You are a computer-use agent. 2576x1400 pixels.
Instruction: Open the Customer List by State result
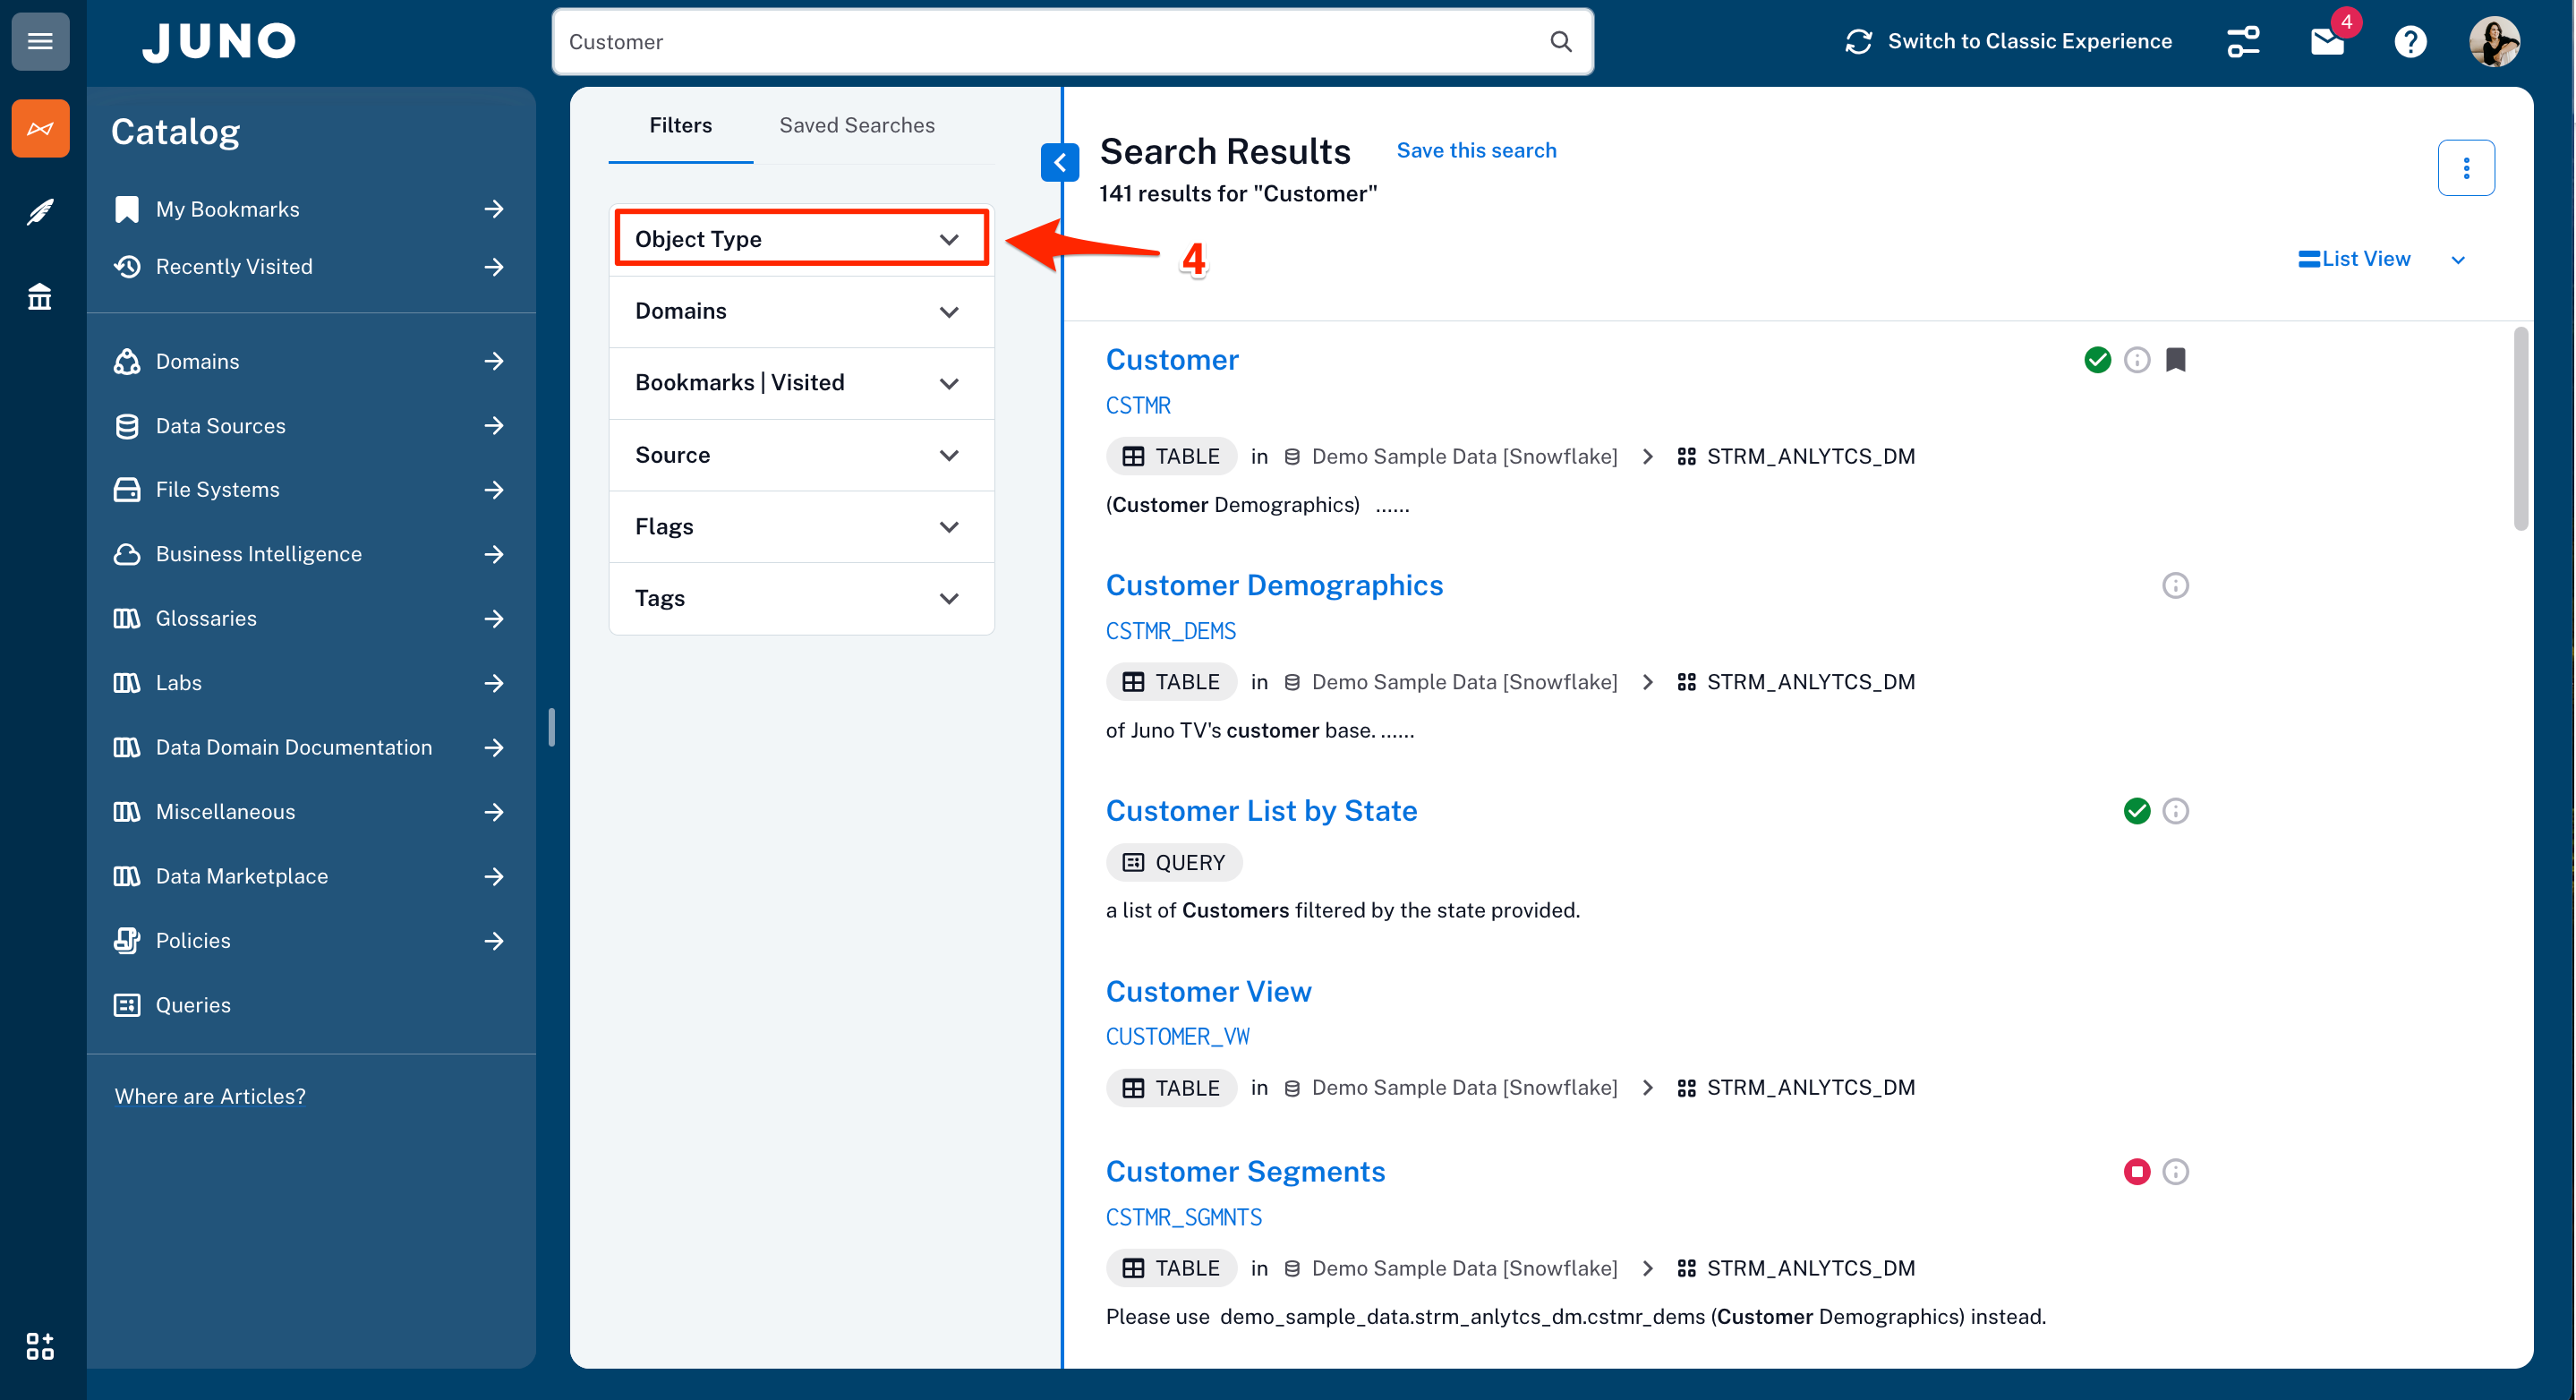1261,811
